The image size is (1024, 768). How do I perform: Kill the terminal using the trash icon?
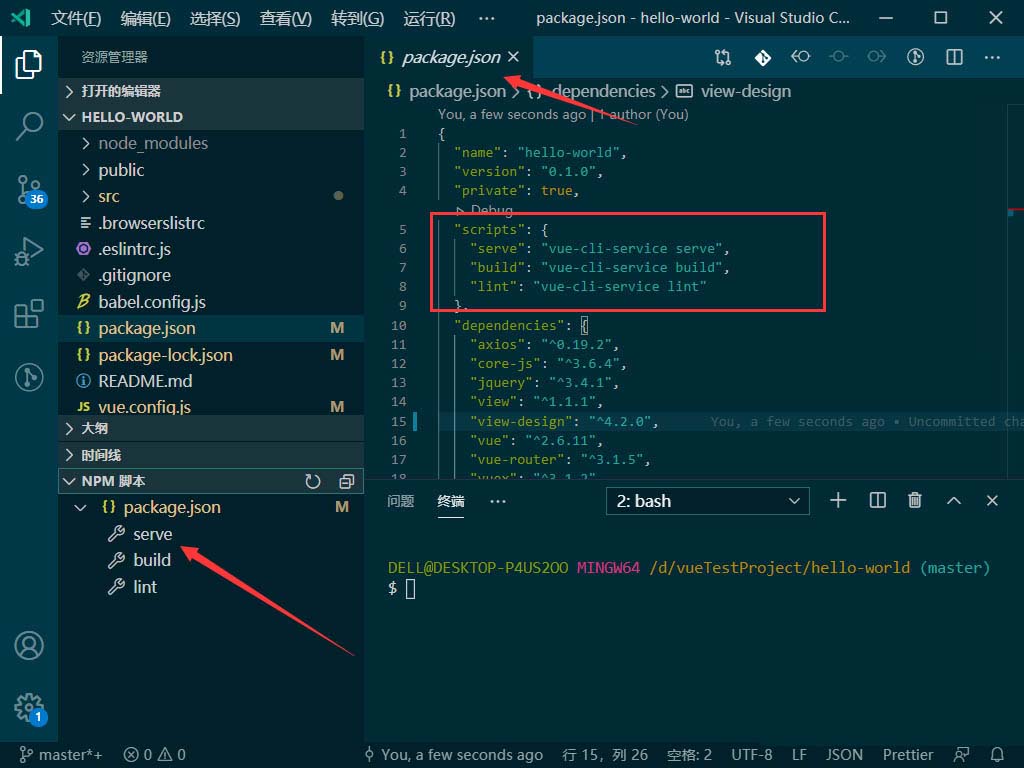click(914, 500)
